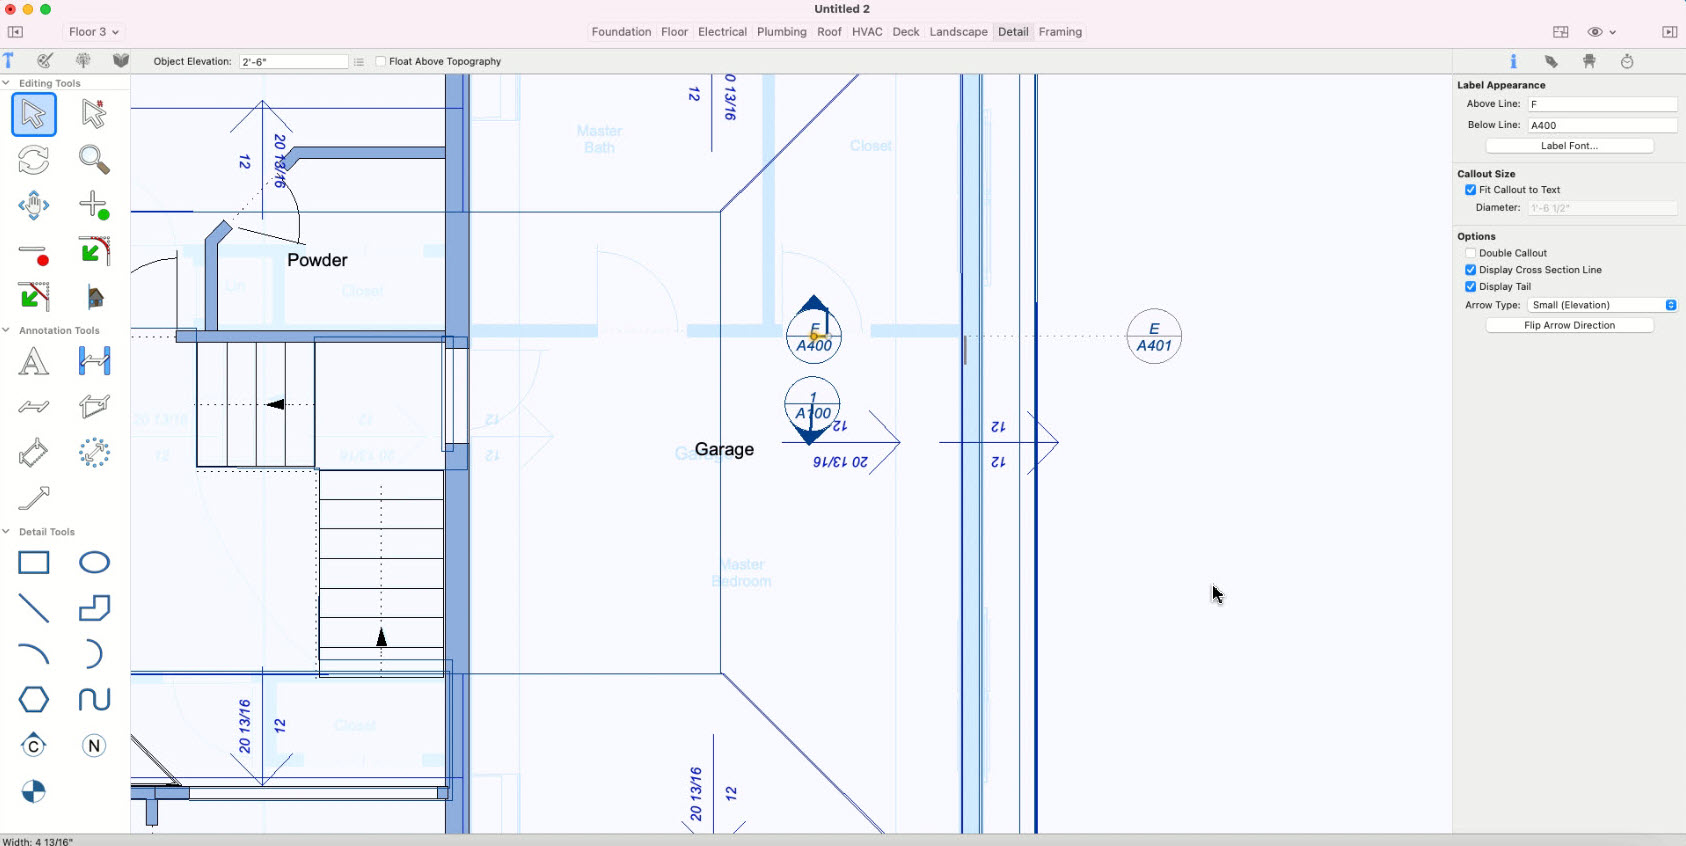Select the remove point tool with red dot

(34, 253)
